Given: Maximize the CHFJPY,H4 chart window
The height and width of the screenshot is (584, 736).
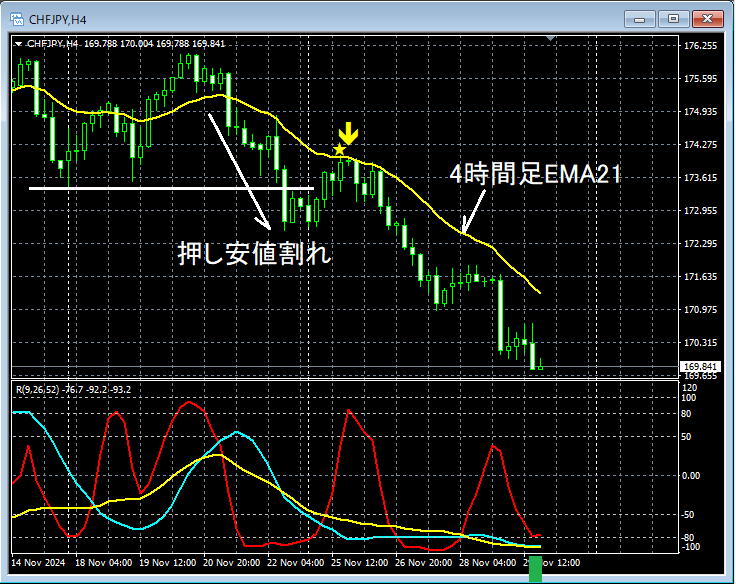Looking at the screenshot, I should tap(673, 19).
